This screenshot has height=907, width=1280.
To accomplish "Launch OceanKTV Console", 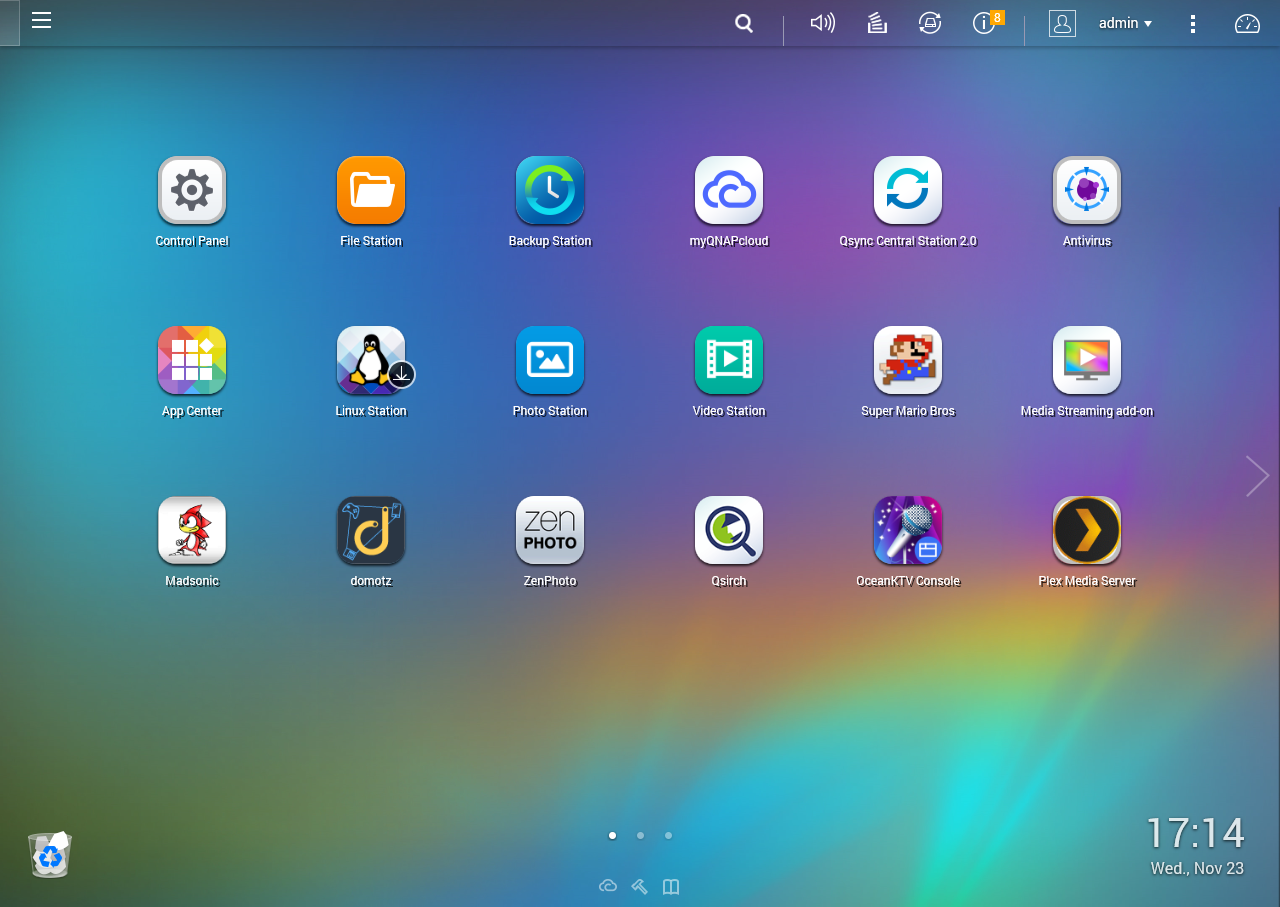I will (908, 530).
